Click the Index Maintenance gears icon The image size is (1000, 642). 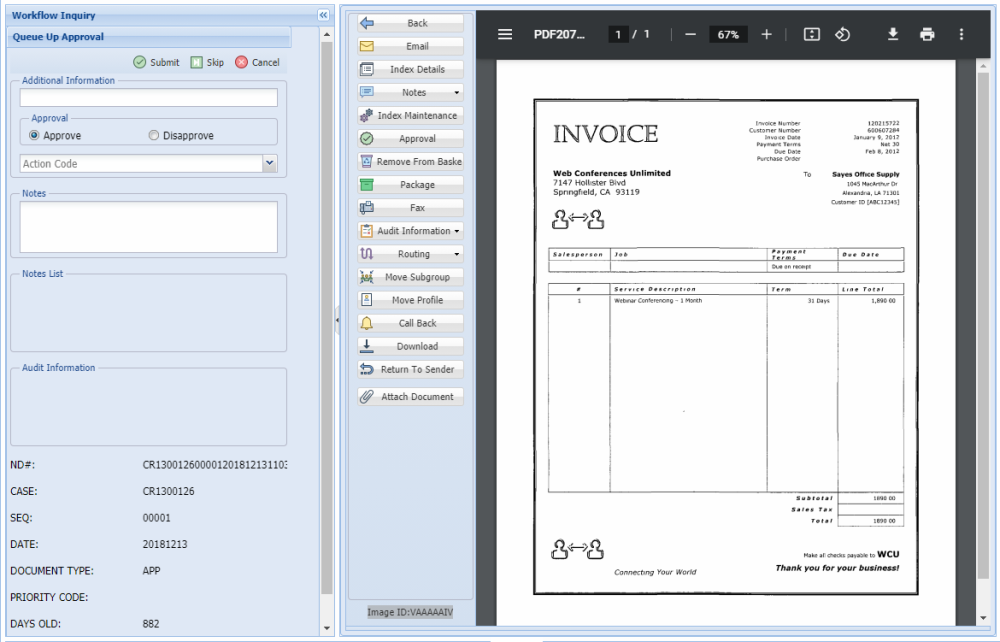click(x=367, y=115)
